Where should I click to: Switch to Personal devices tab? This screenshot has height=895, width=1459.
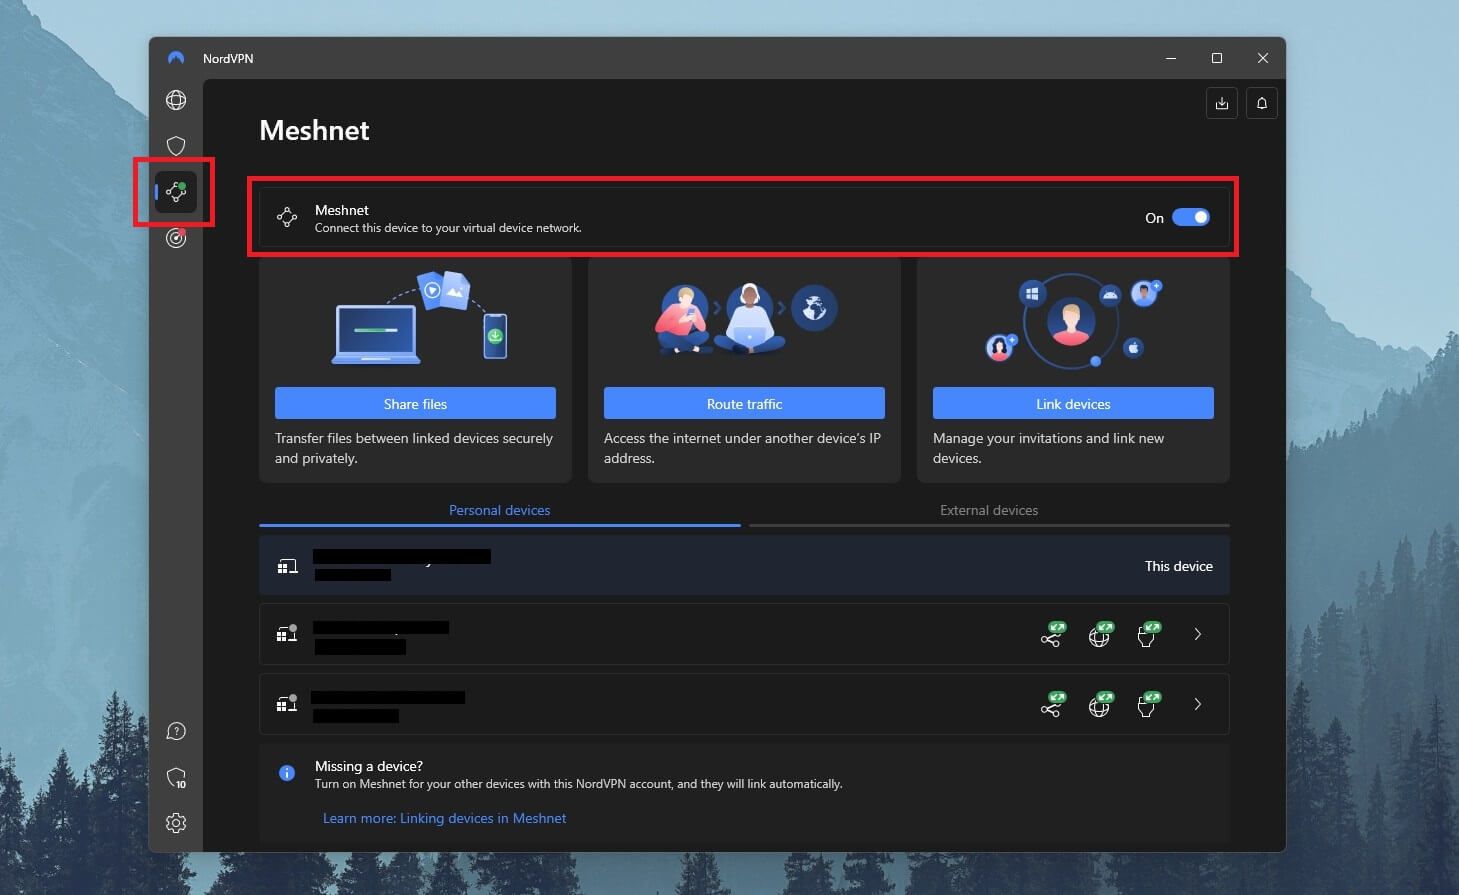click(x=499, y=510)
